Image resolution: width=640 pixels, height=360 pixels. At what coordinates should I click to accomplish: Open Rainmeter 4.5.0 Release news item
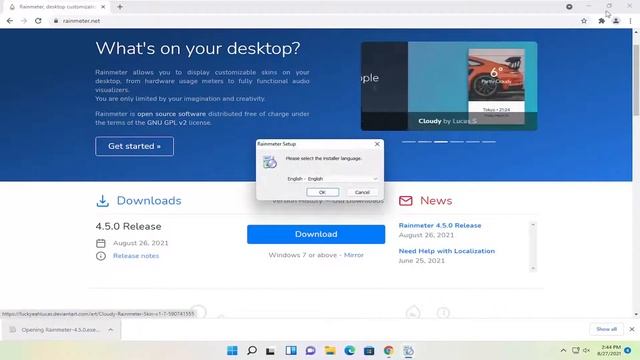point(440,225)
